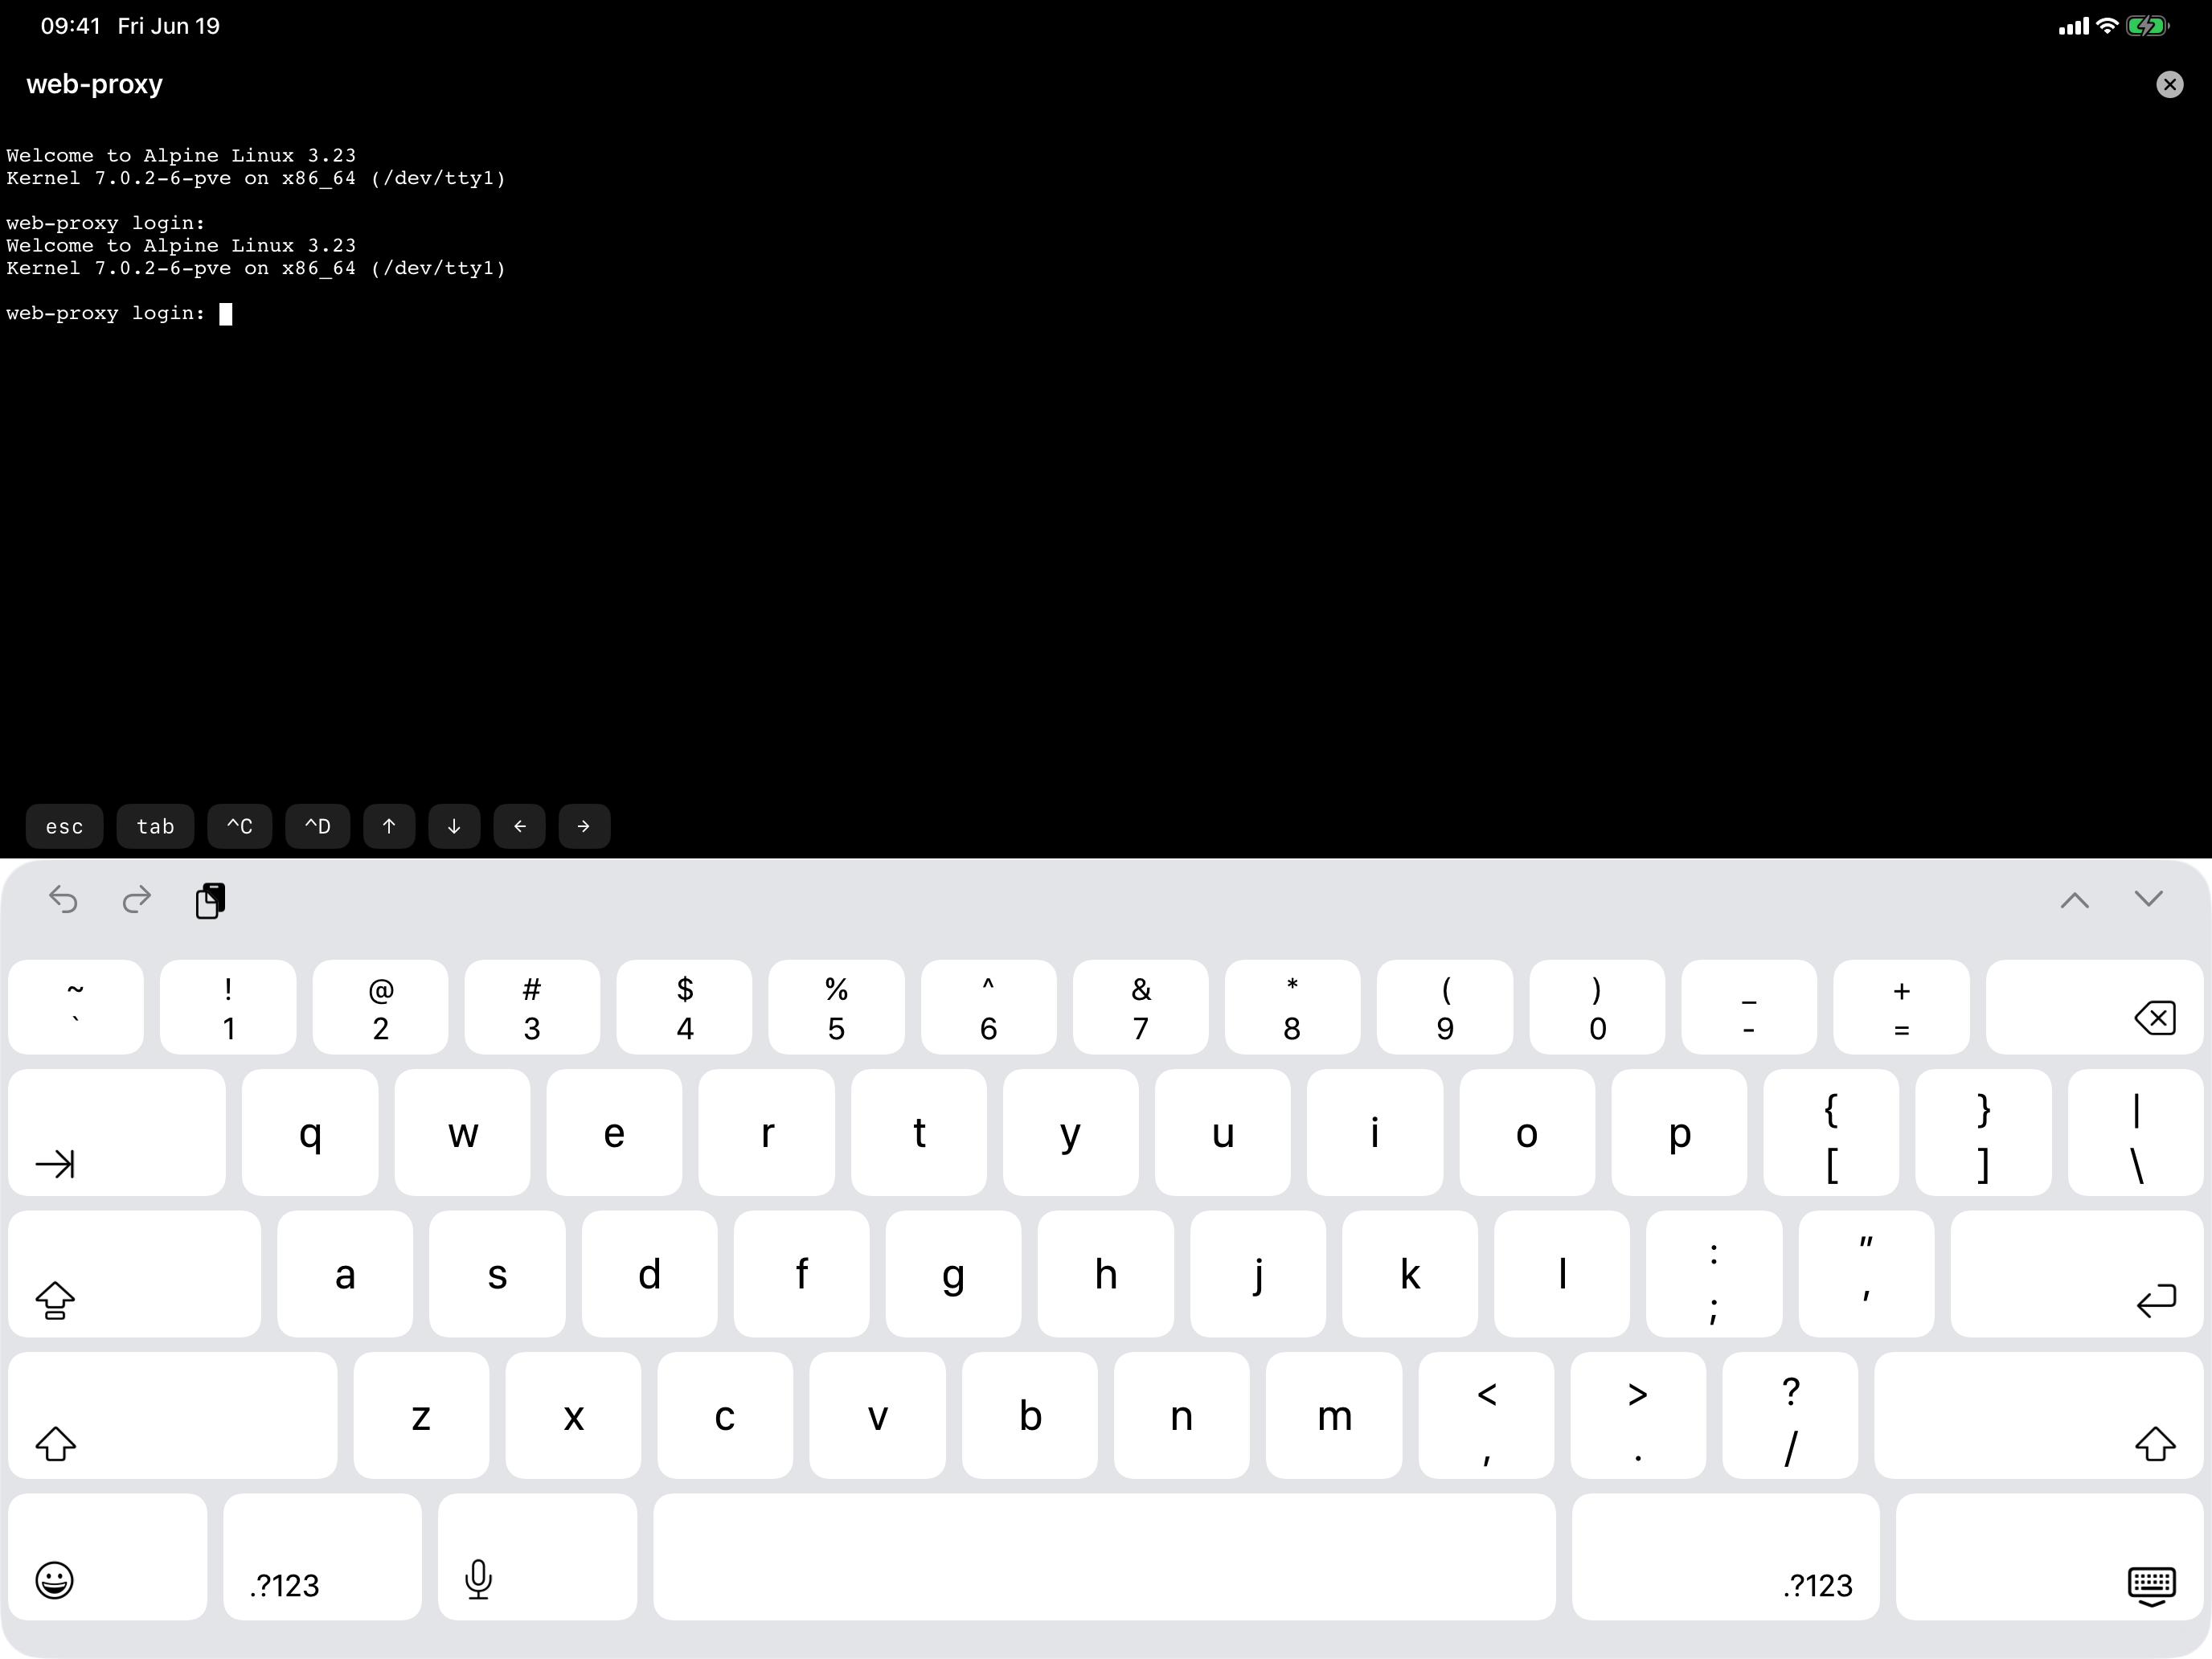Switch to right .?123 symbols keyboard
The image size is (2212, 1659).
[1725, 1556]
